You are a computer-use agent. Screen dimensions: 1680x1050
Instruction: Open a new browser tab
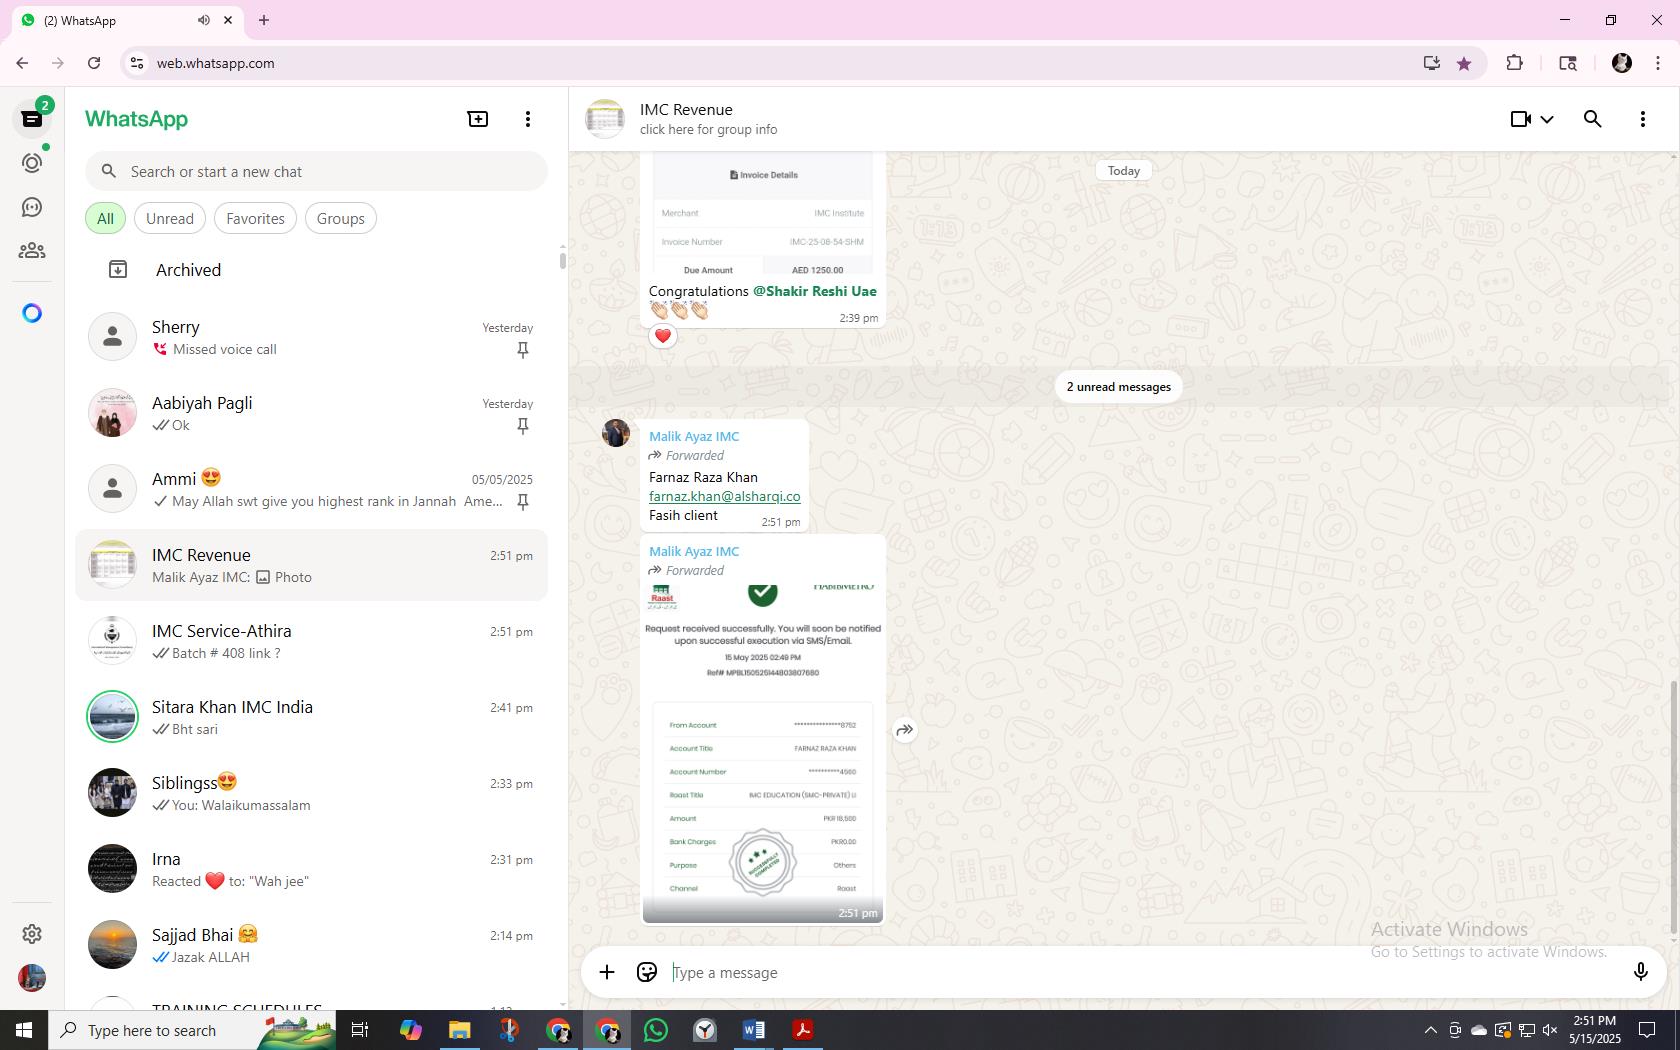[264, 20]
